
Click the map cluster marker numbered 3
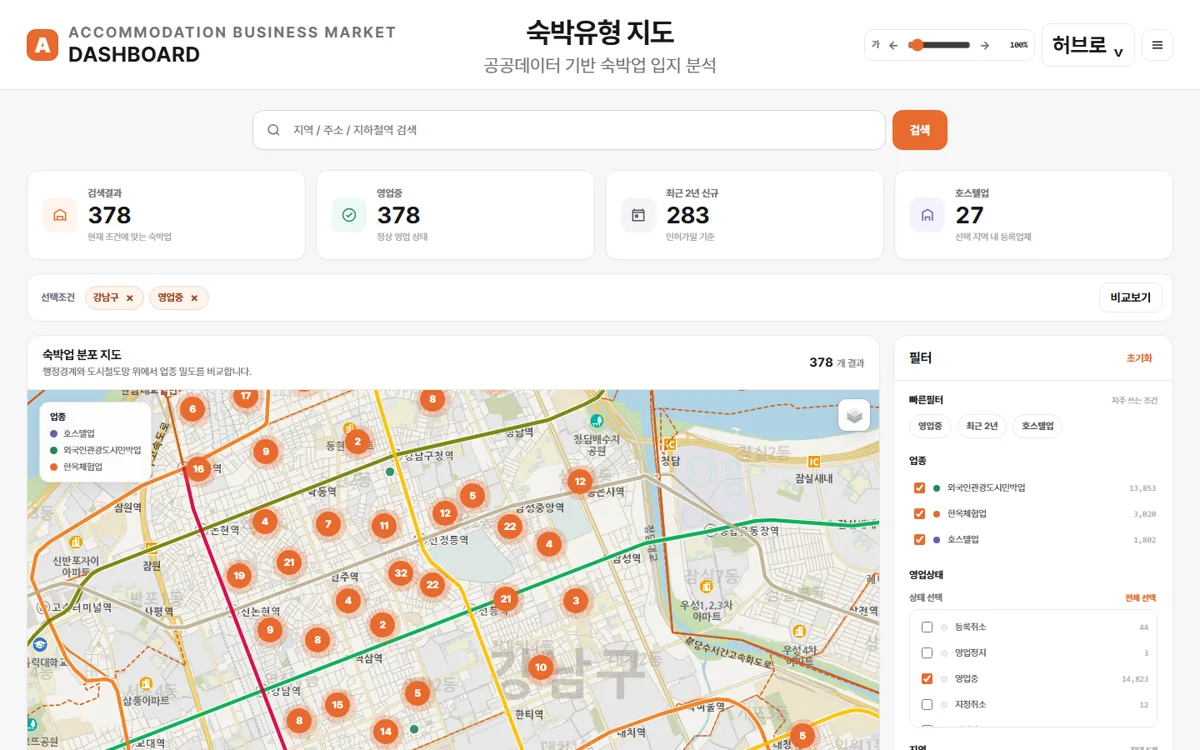pyautogui.click(x=575, y=601)
